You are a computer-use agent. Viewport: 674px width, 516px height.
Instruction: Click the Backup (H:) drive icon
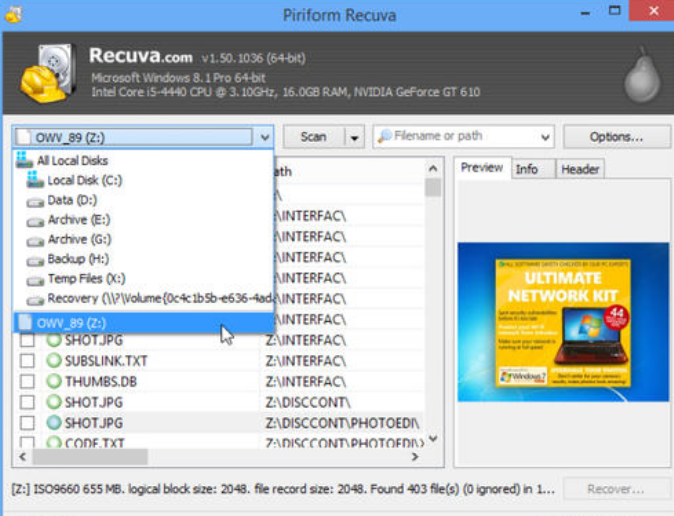[x=35, y=260]
